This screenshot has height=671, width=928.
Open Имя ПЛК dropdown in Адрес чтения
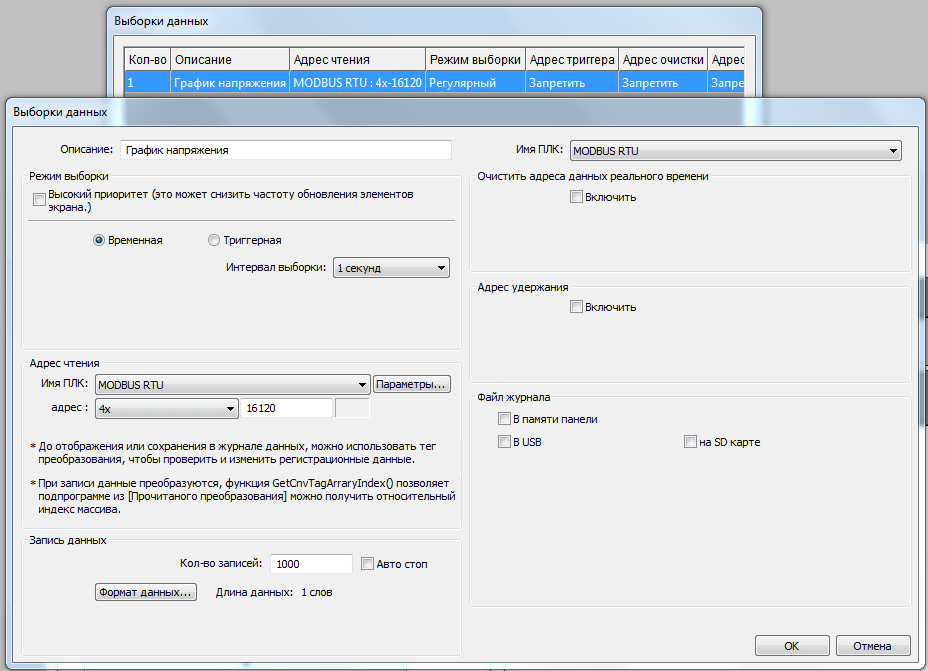coord(232,385)
